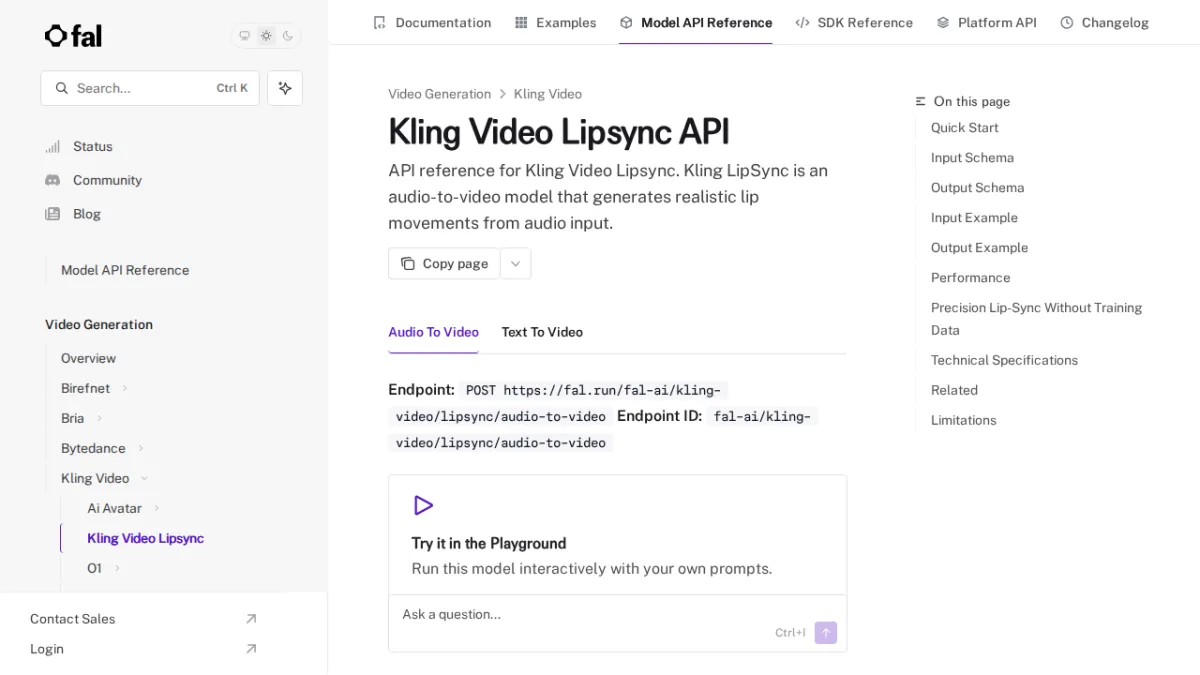The image size is (1200, 675).
Task: Open Bytedance sidebar item
Action: coord(93,448)
